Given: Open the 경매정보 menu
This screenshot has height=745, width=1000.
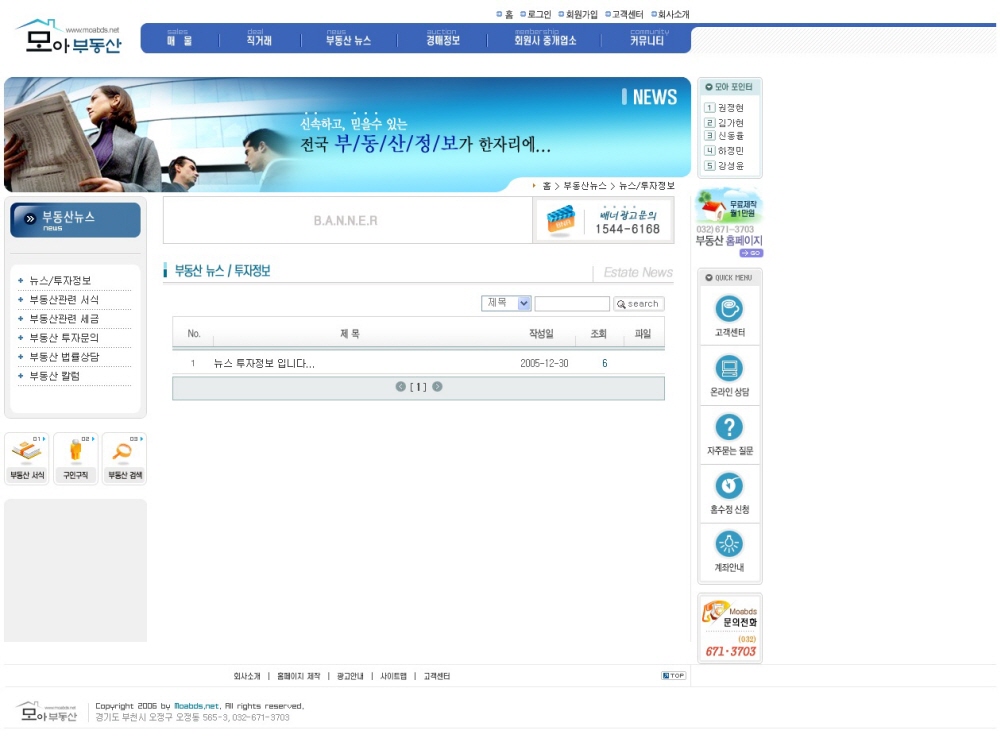Looking at the screenshot, I should point(443,40).
